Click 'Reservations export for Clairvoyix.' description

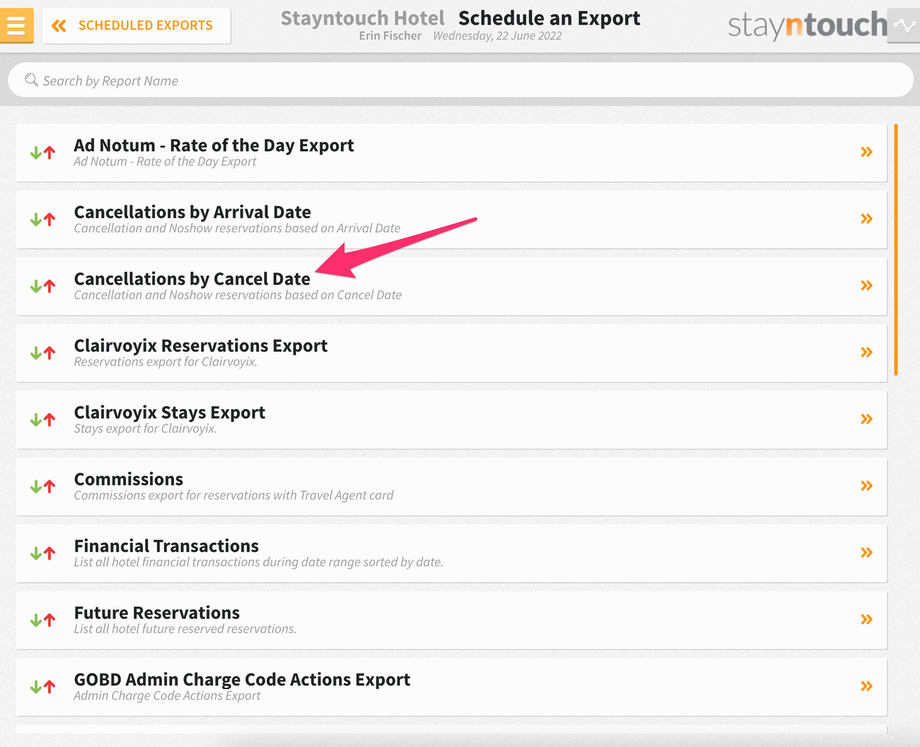(165, 362)
